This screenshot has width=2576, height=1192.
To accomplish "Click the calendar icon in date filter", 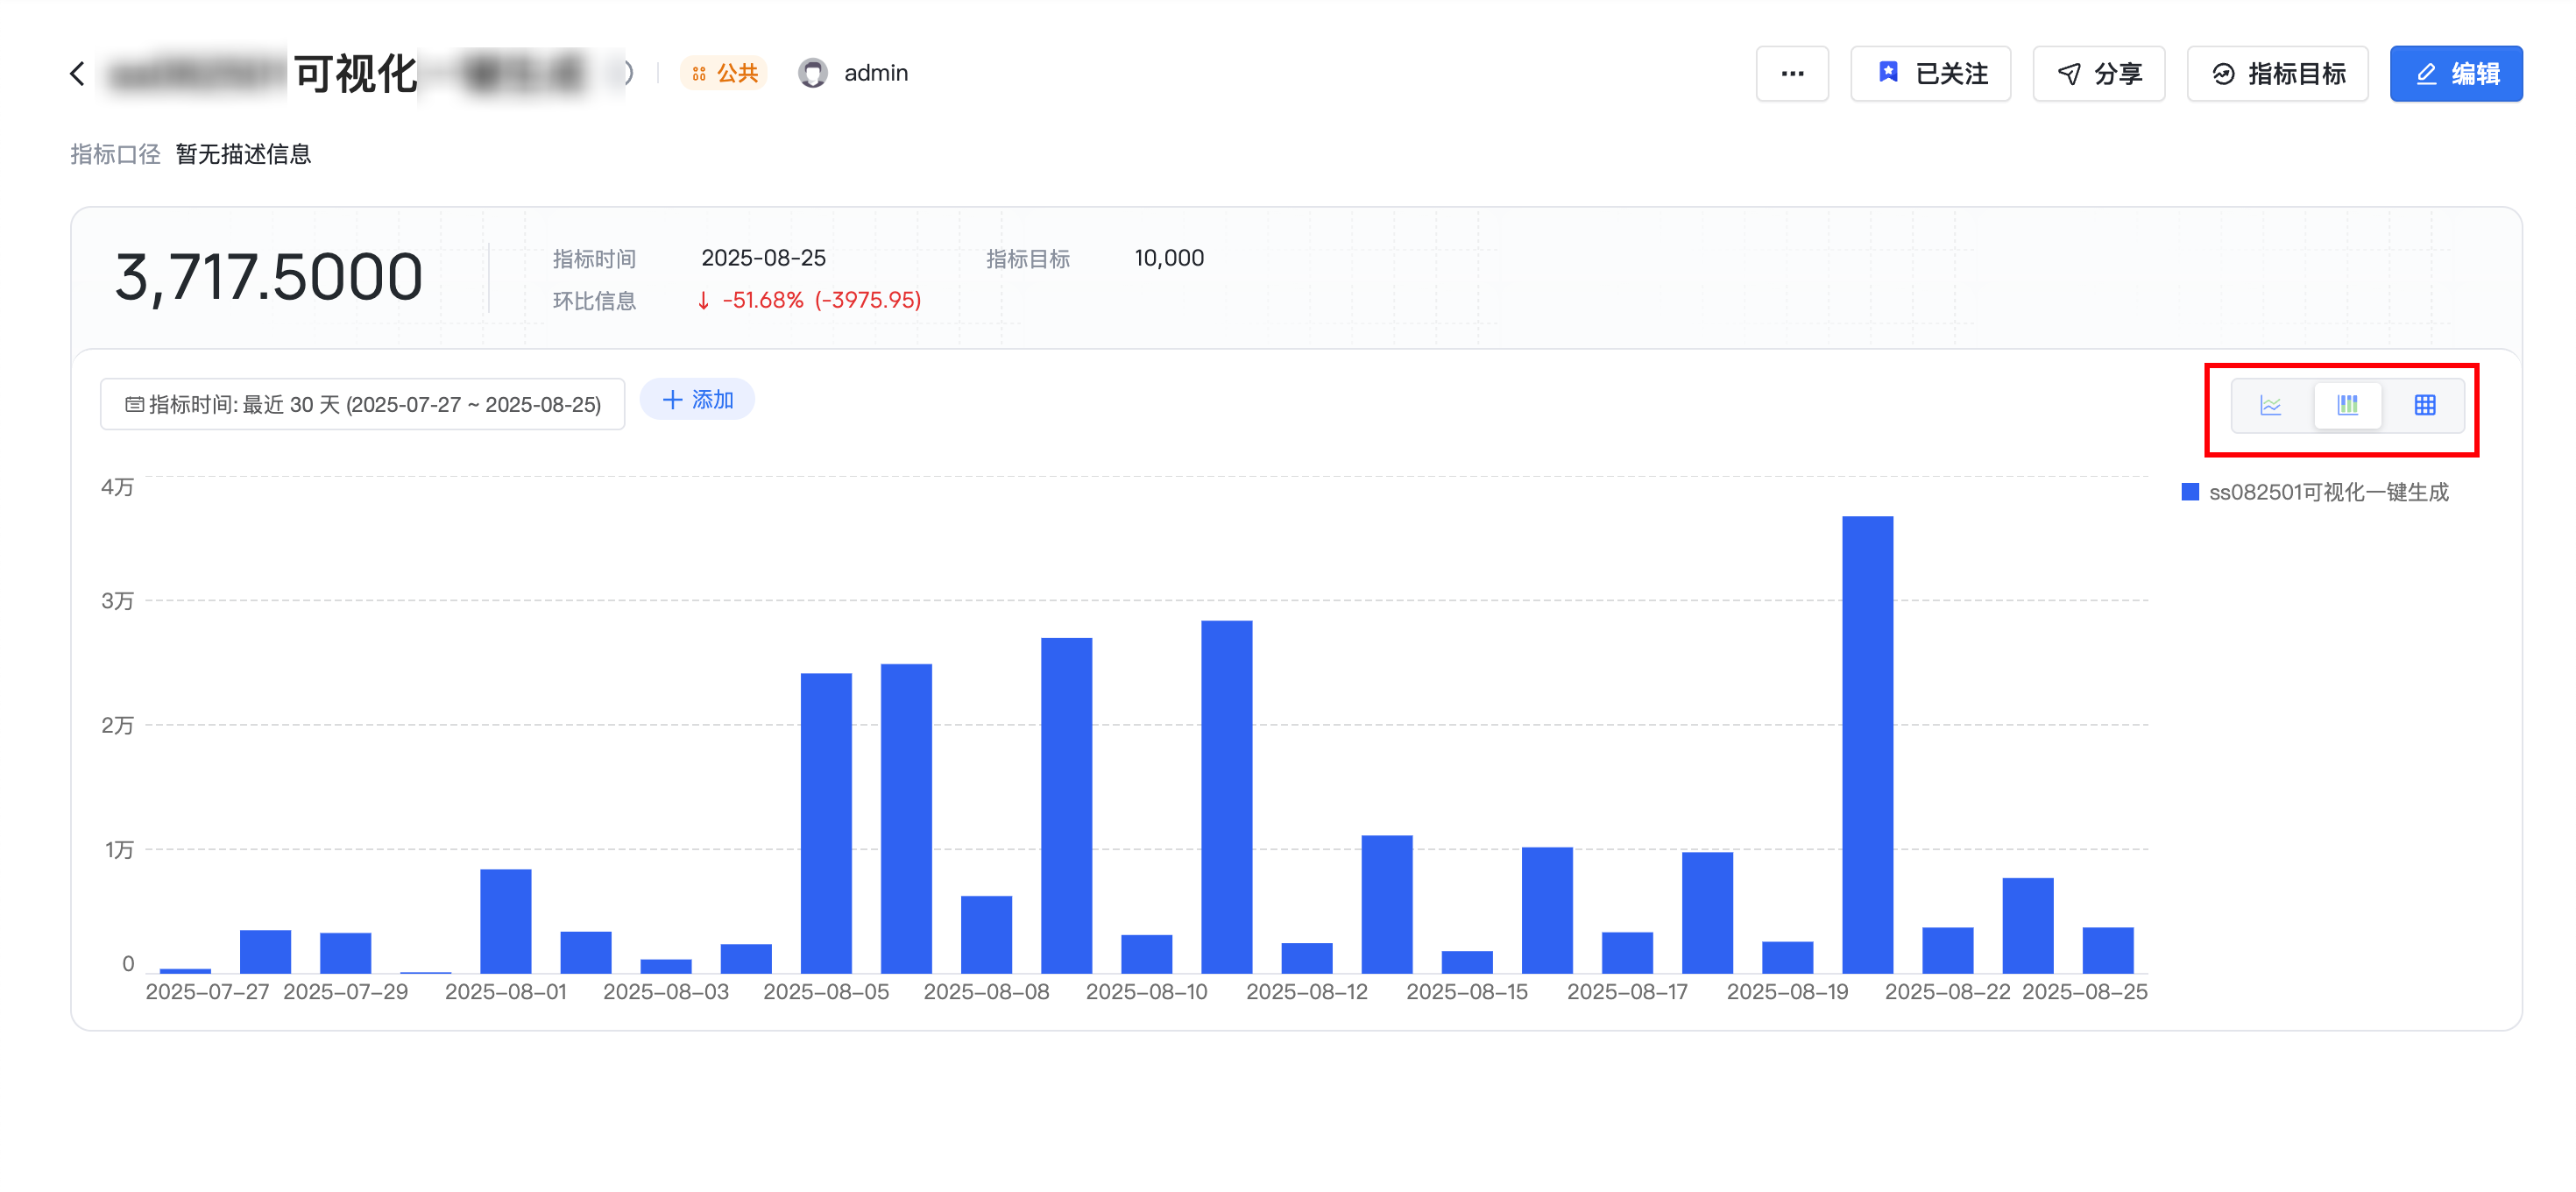I will [134, 404].
